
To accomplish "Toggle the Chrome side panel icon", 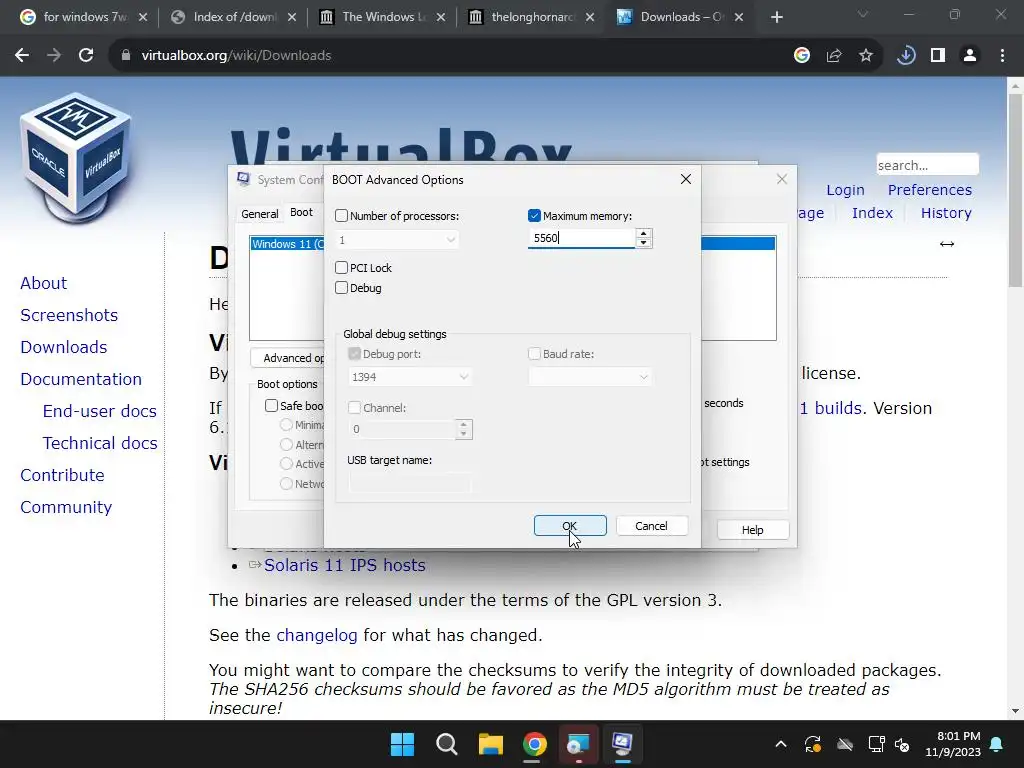I will click(x=938, y=56).
